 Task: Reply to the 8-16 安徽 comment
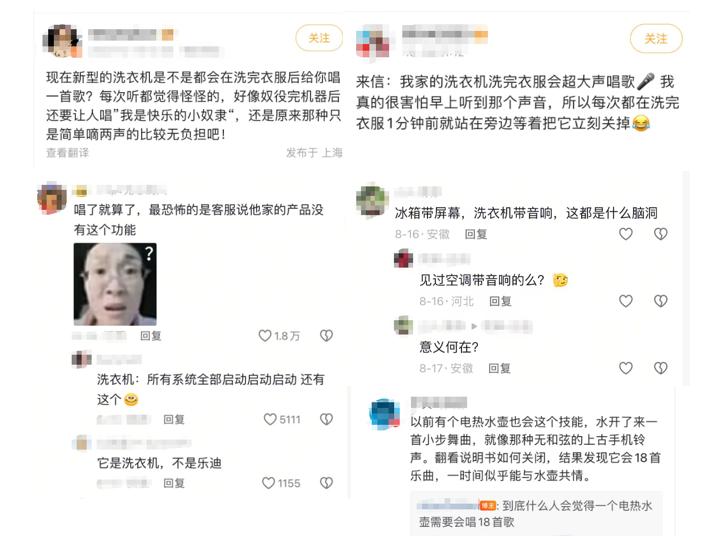[x=476, y=234]
